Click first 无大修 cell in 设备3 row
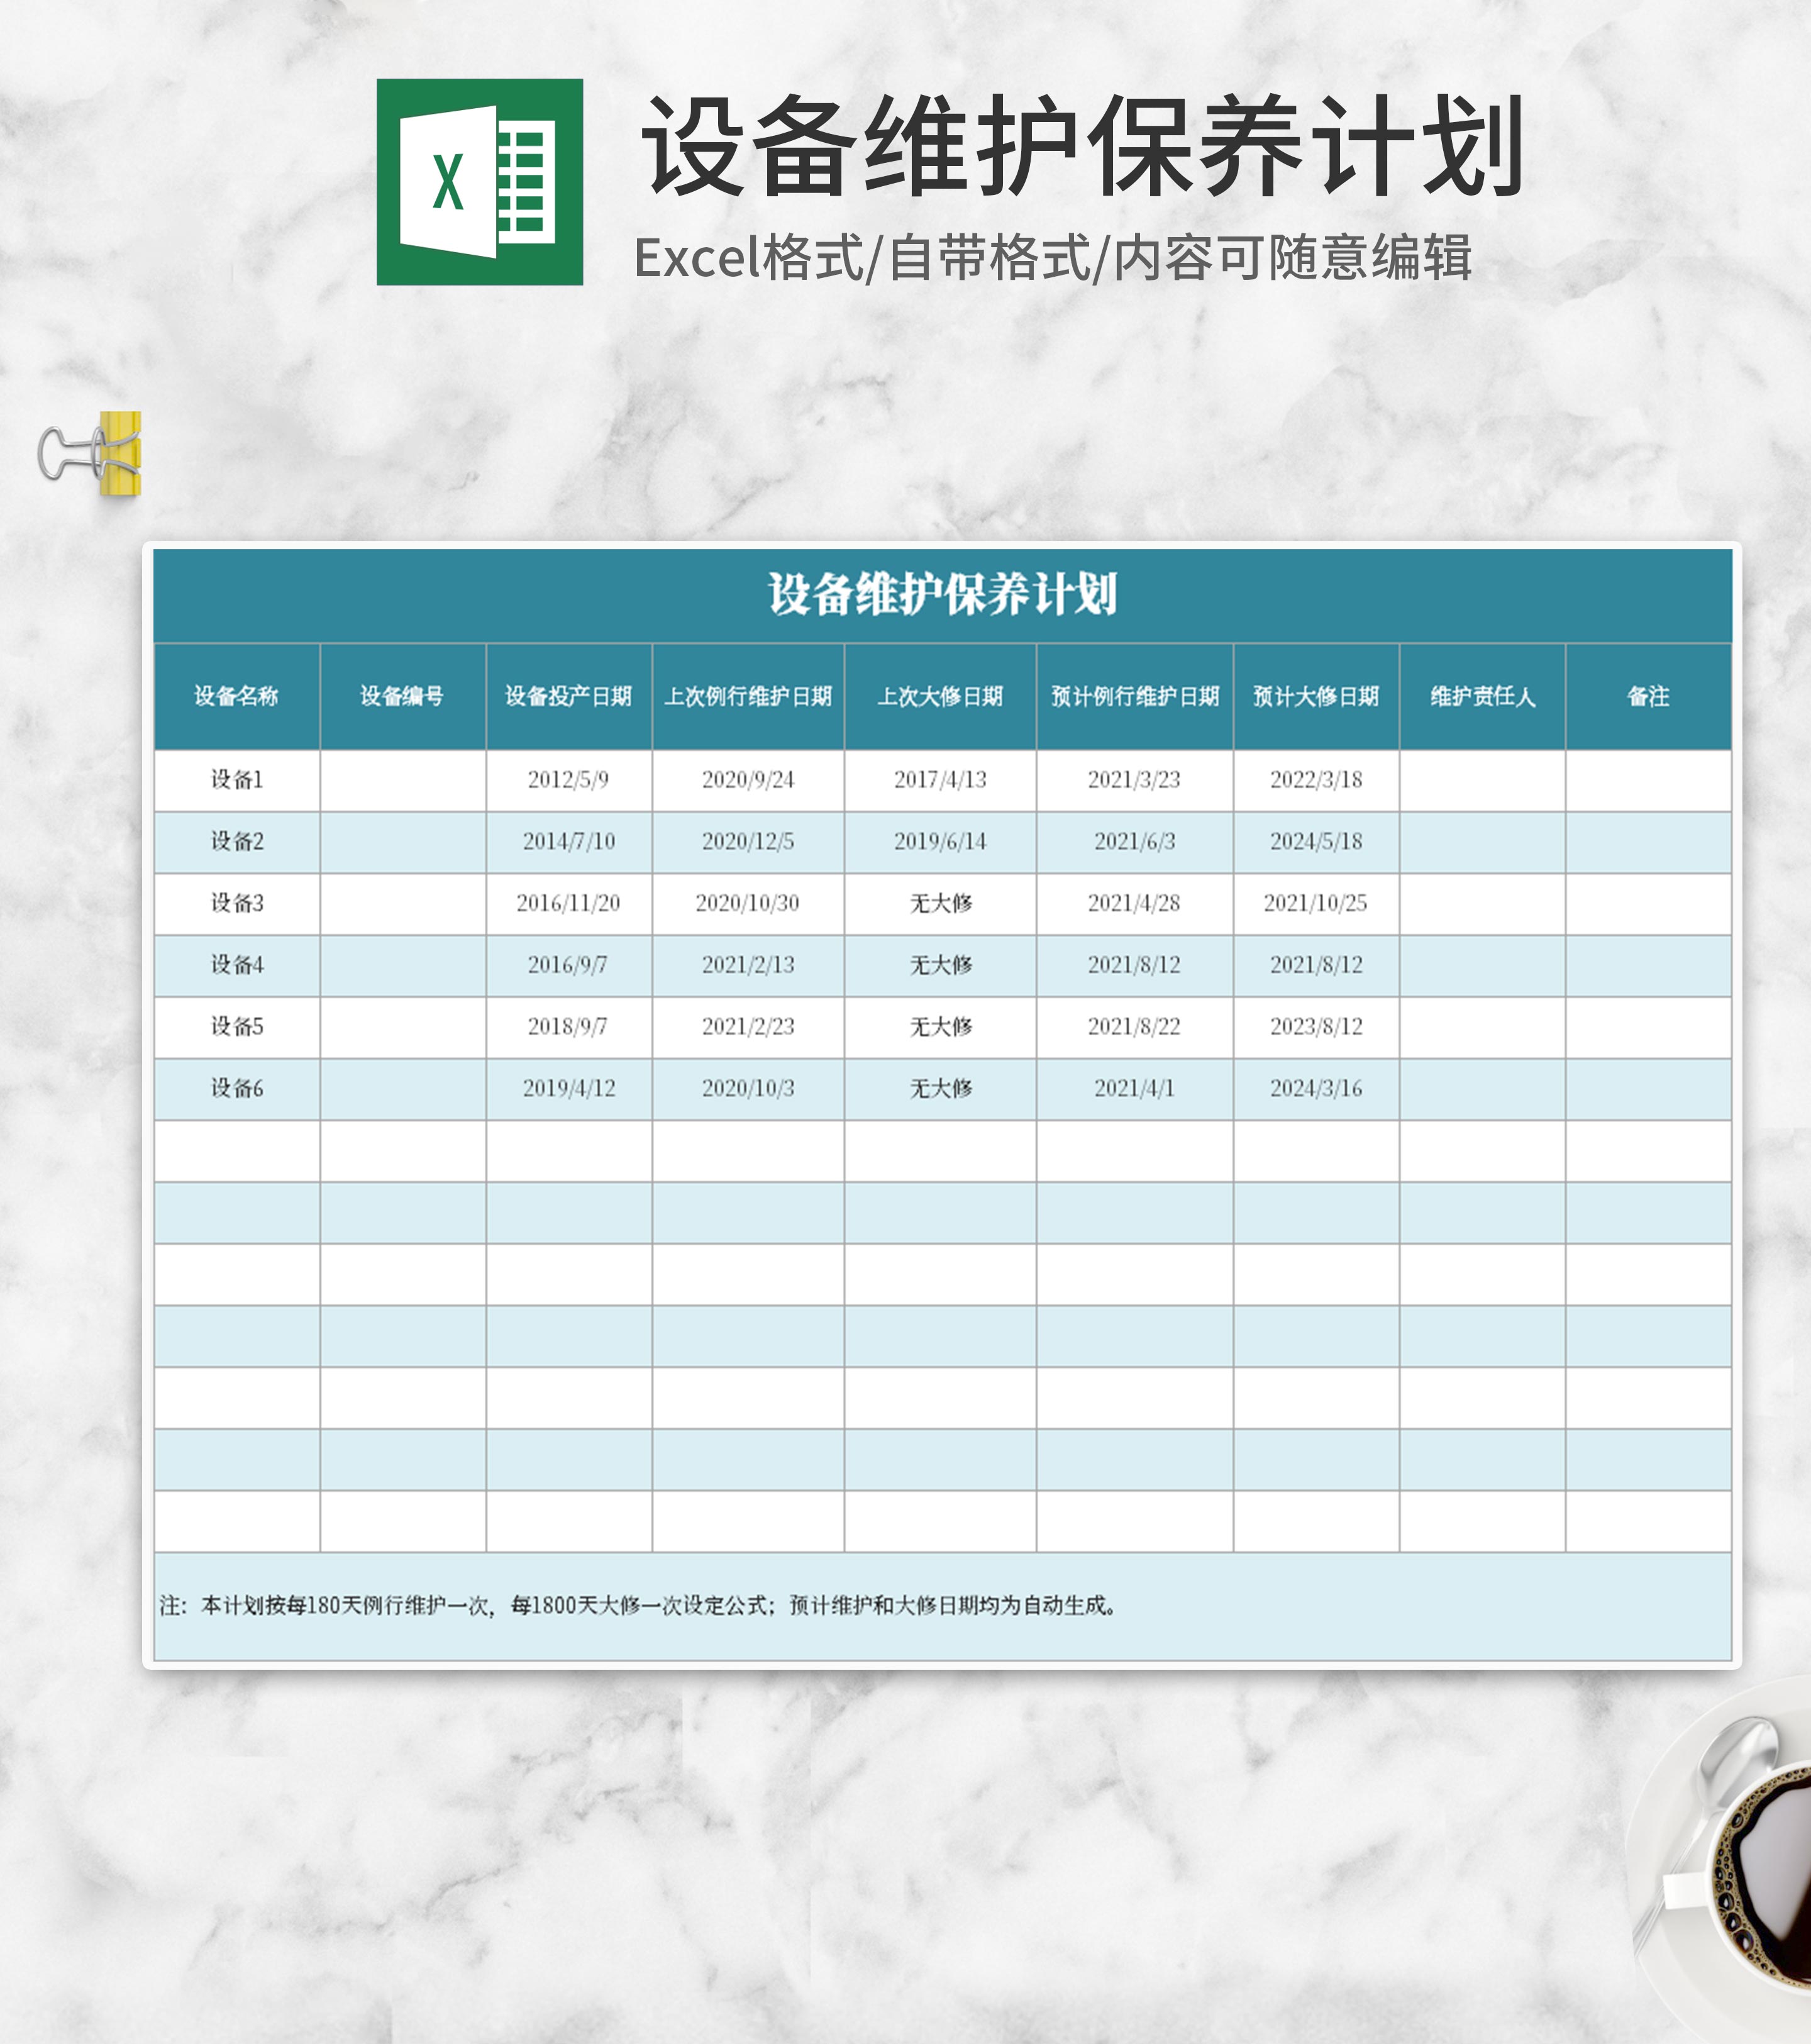 point(940,904)
